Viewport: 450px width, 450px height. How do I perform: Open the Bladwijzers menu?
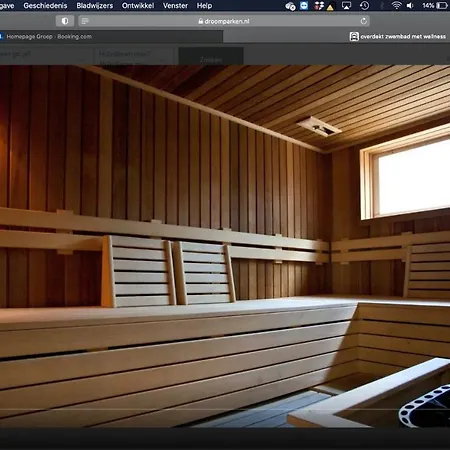click(95, 6)
